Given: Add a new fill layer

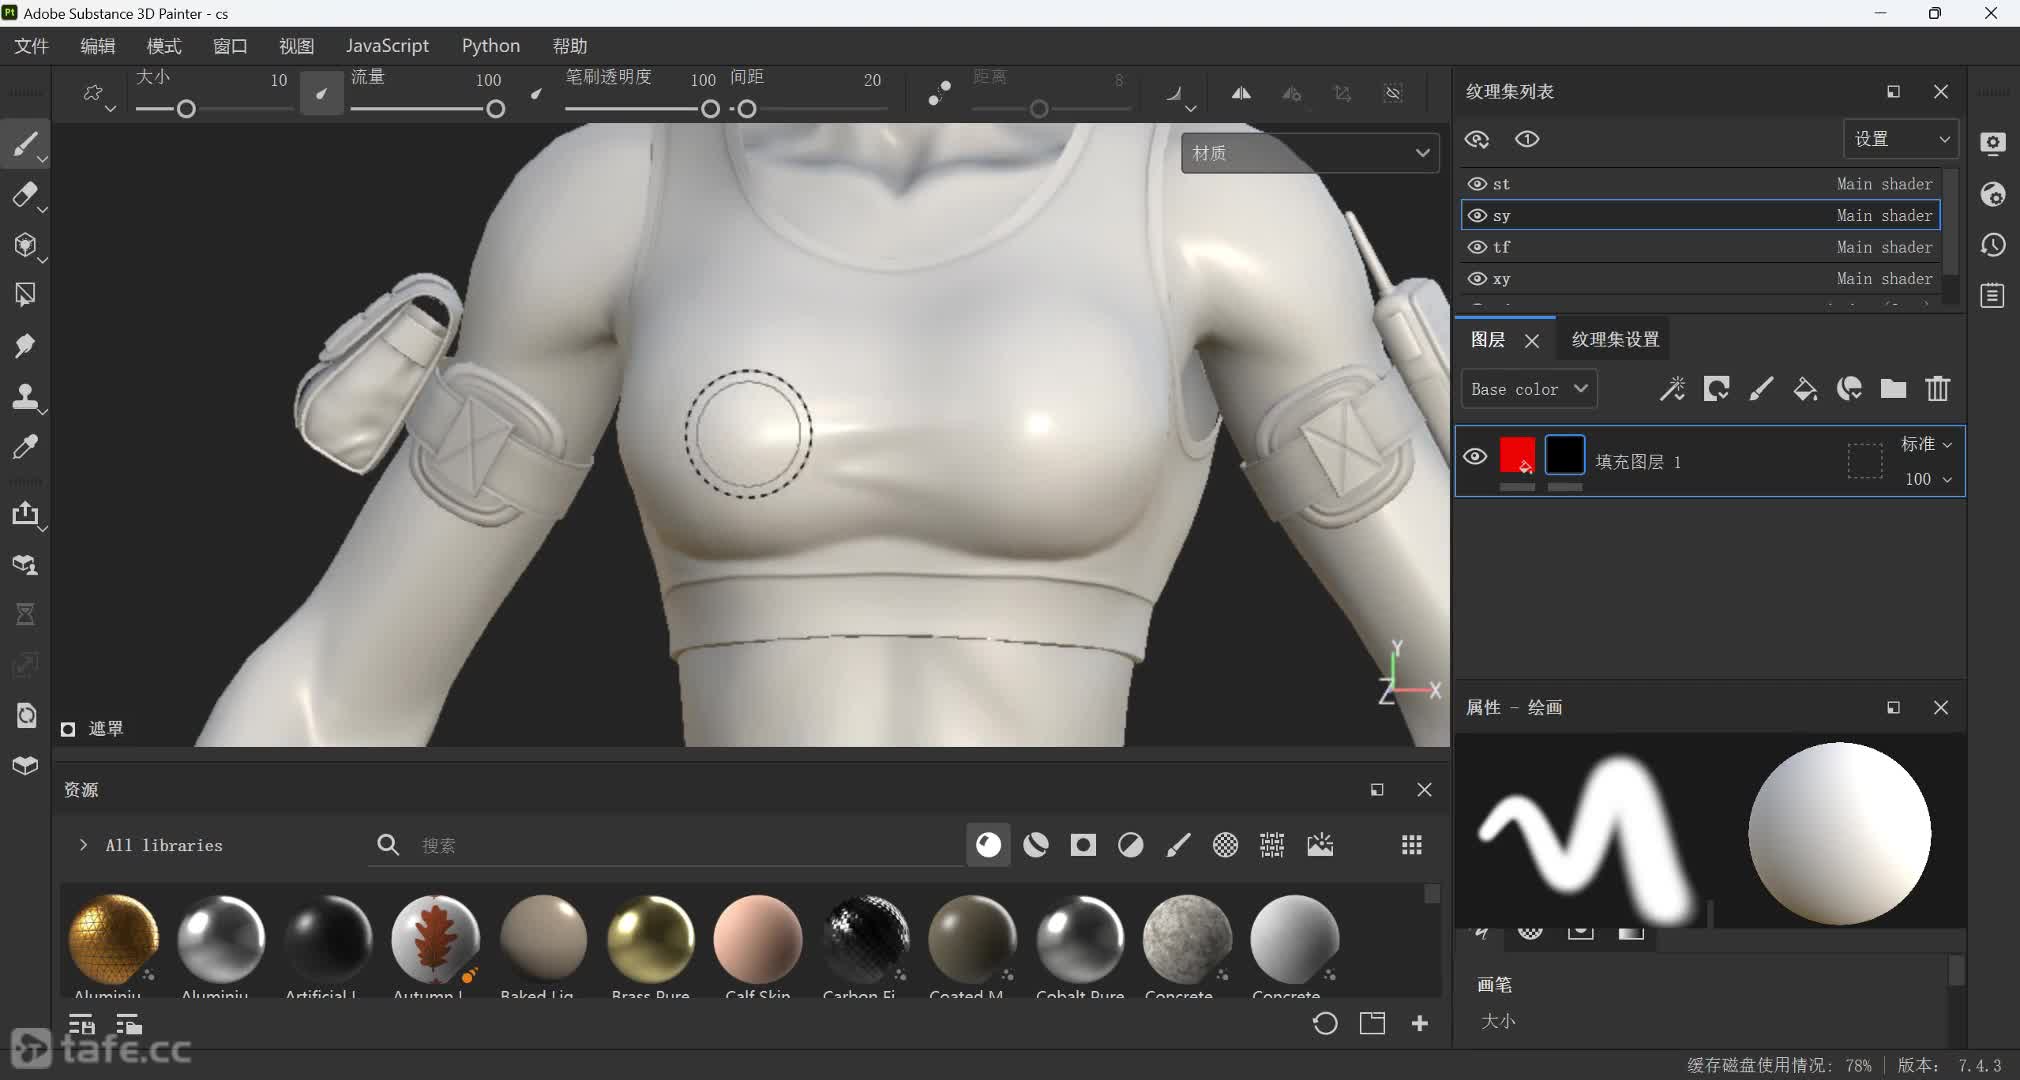Looking at the screenshot, I should click(x=1805, y=389).
